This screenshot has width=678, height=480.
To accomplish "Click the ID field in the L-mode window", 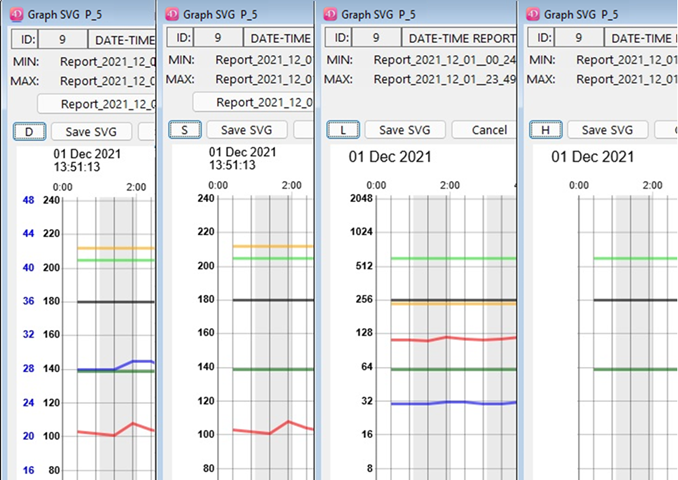I will pos(376,37).
